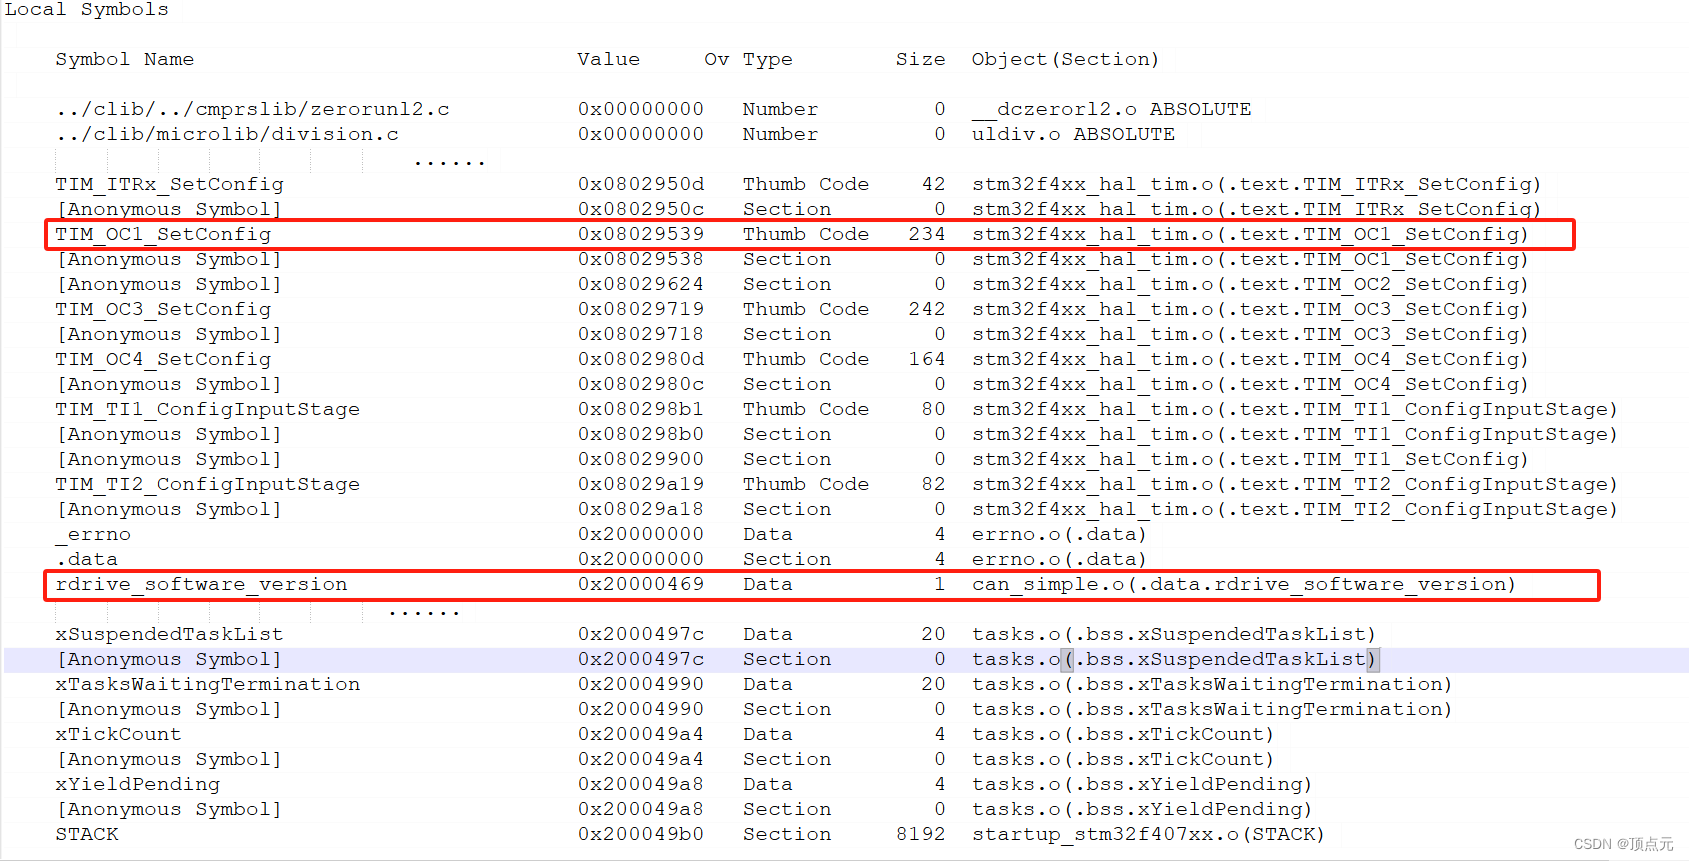Screen dimensions: 1689x861
Task: Click the value 0x08029538
Action: (641, 259)
